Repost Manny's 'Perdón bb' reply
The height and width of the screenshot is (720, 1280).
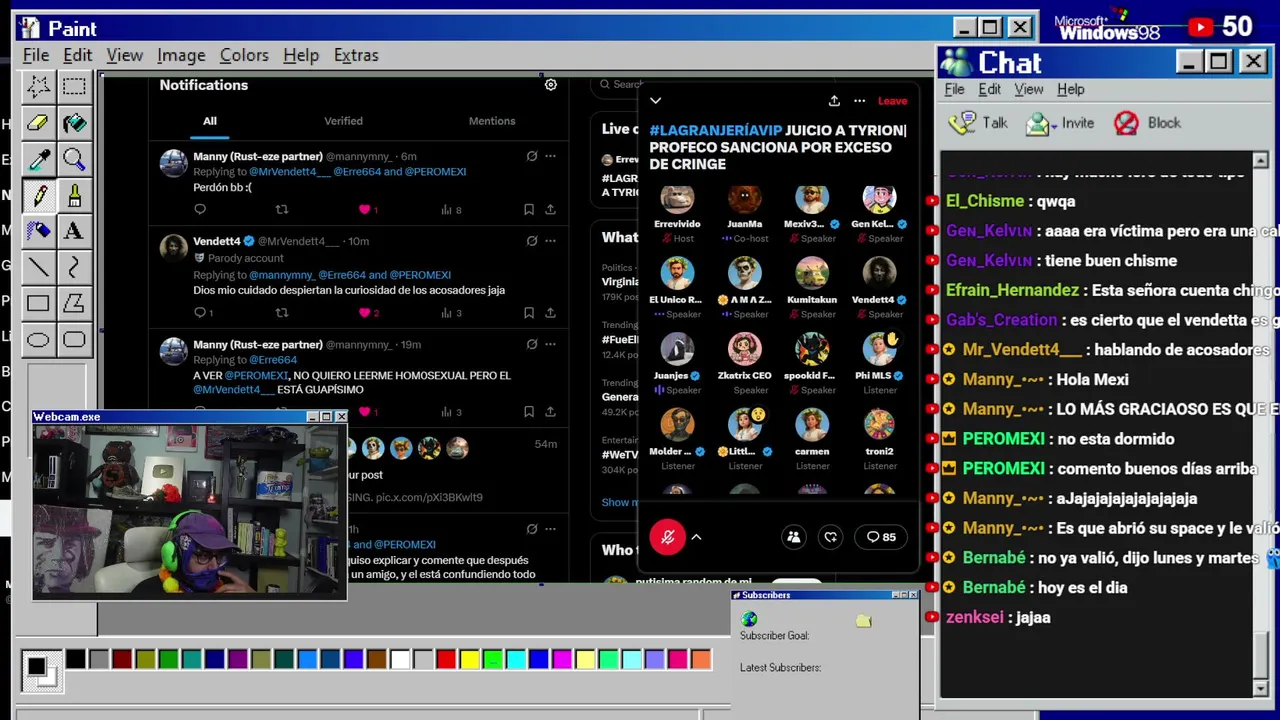(x=282, y=210)
